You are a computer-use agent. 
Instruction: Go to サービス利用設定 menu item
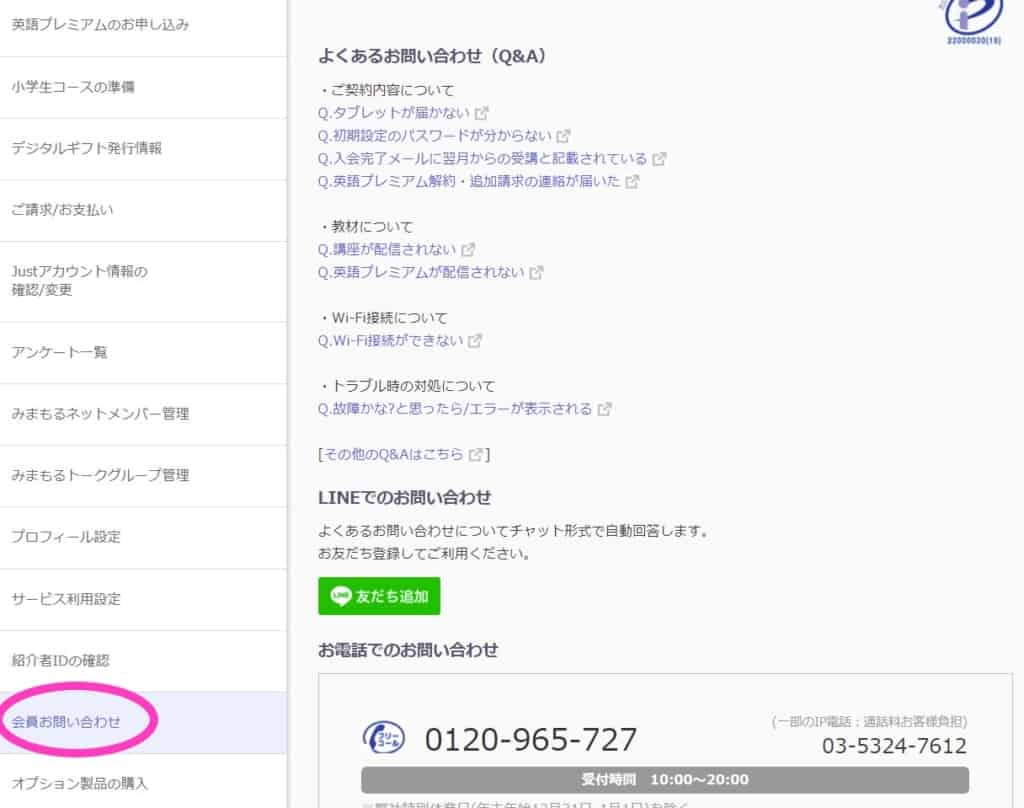(66, 599)
